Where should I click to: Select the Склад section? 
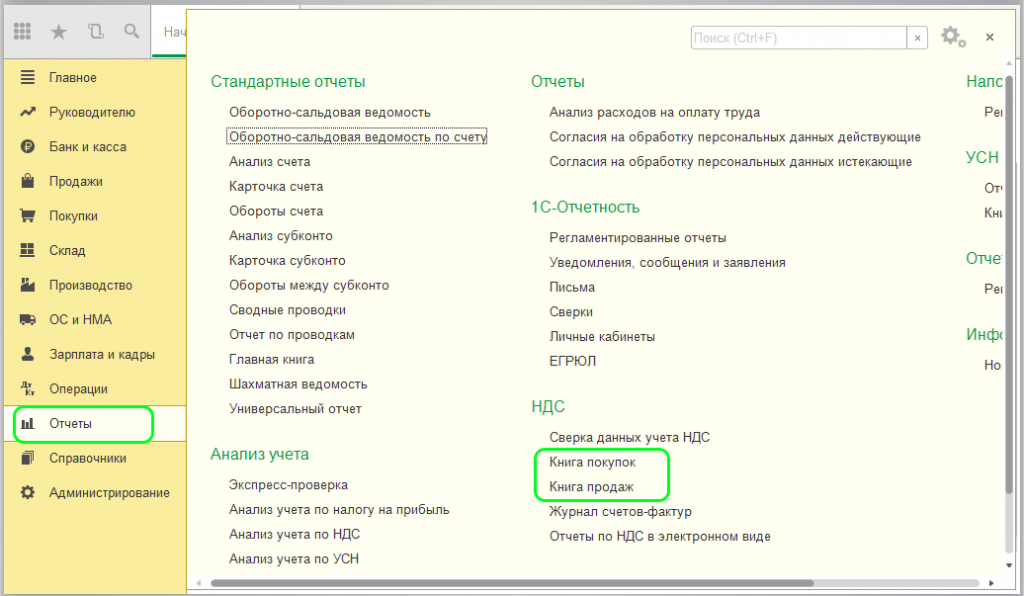click(x=67, y=251)
